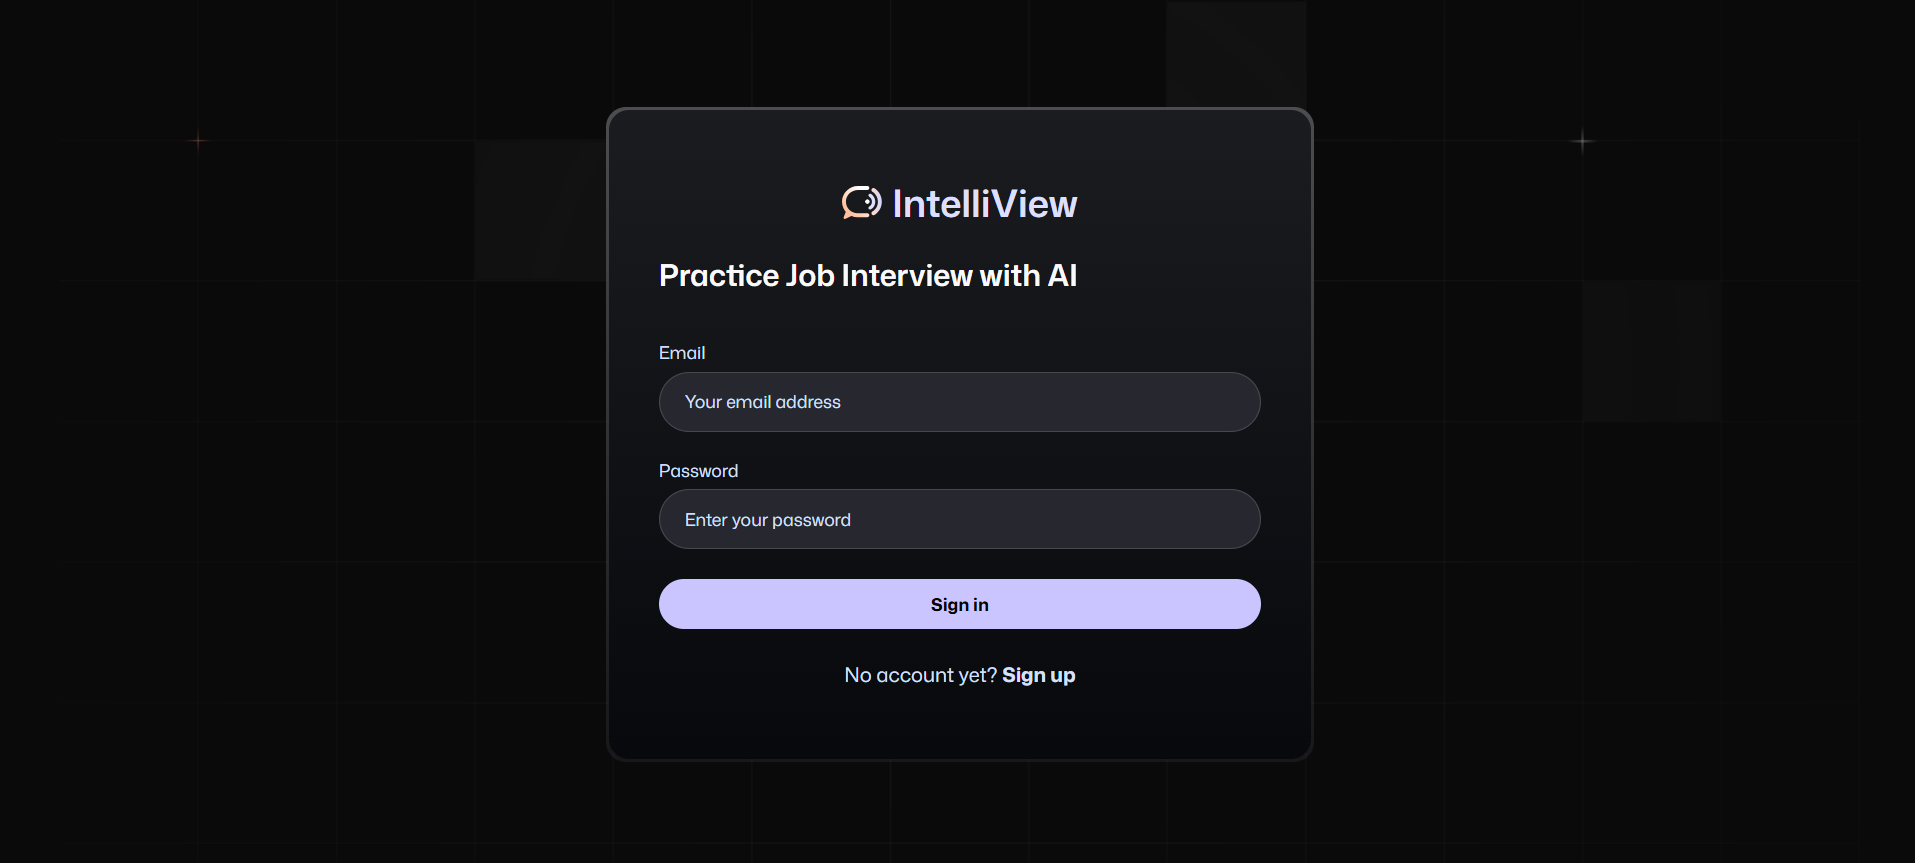Click the highlighted grid square right of the card
The image size is (1915, 863).
tap(1650, 350)
